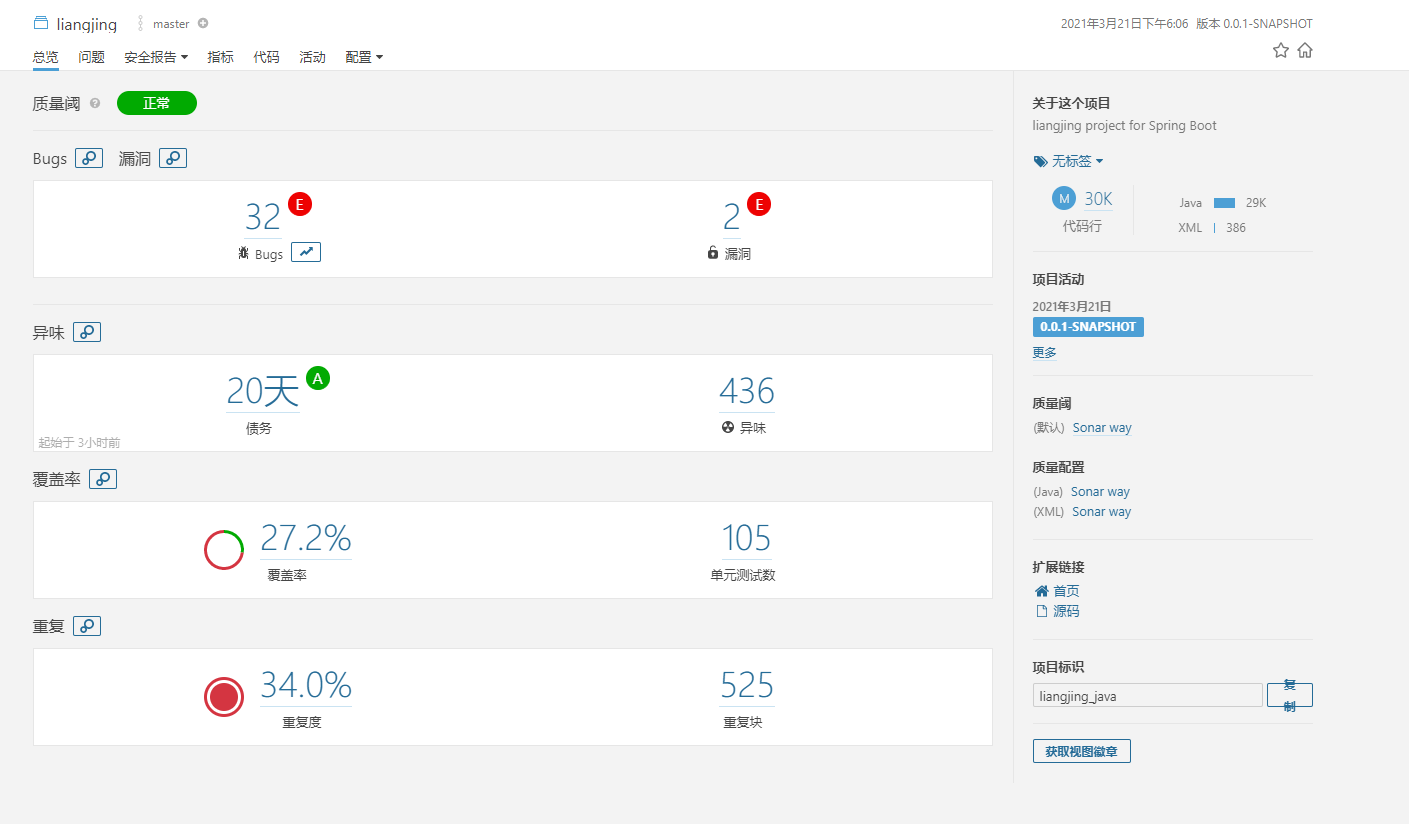Open 异味 measure details icon
The width and height of the screenshot is (1409, 824).
pyautogui.click(x=87, y=332)
